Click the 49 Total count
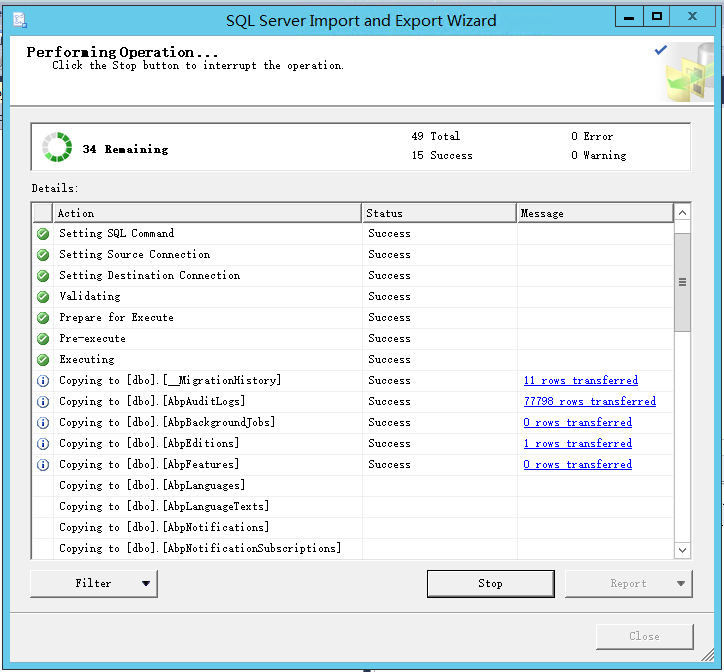This screenshot has height=672, width=724. pos(435,136)
